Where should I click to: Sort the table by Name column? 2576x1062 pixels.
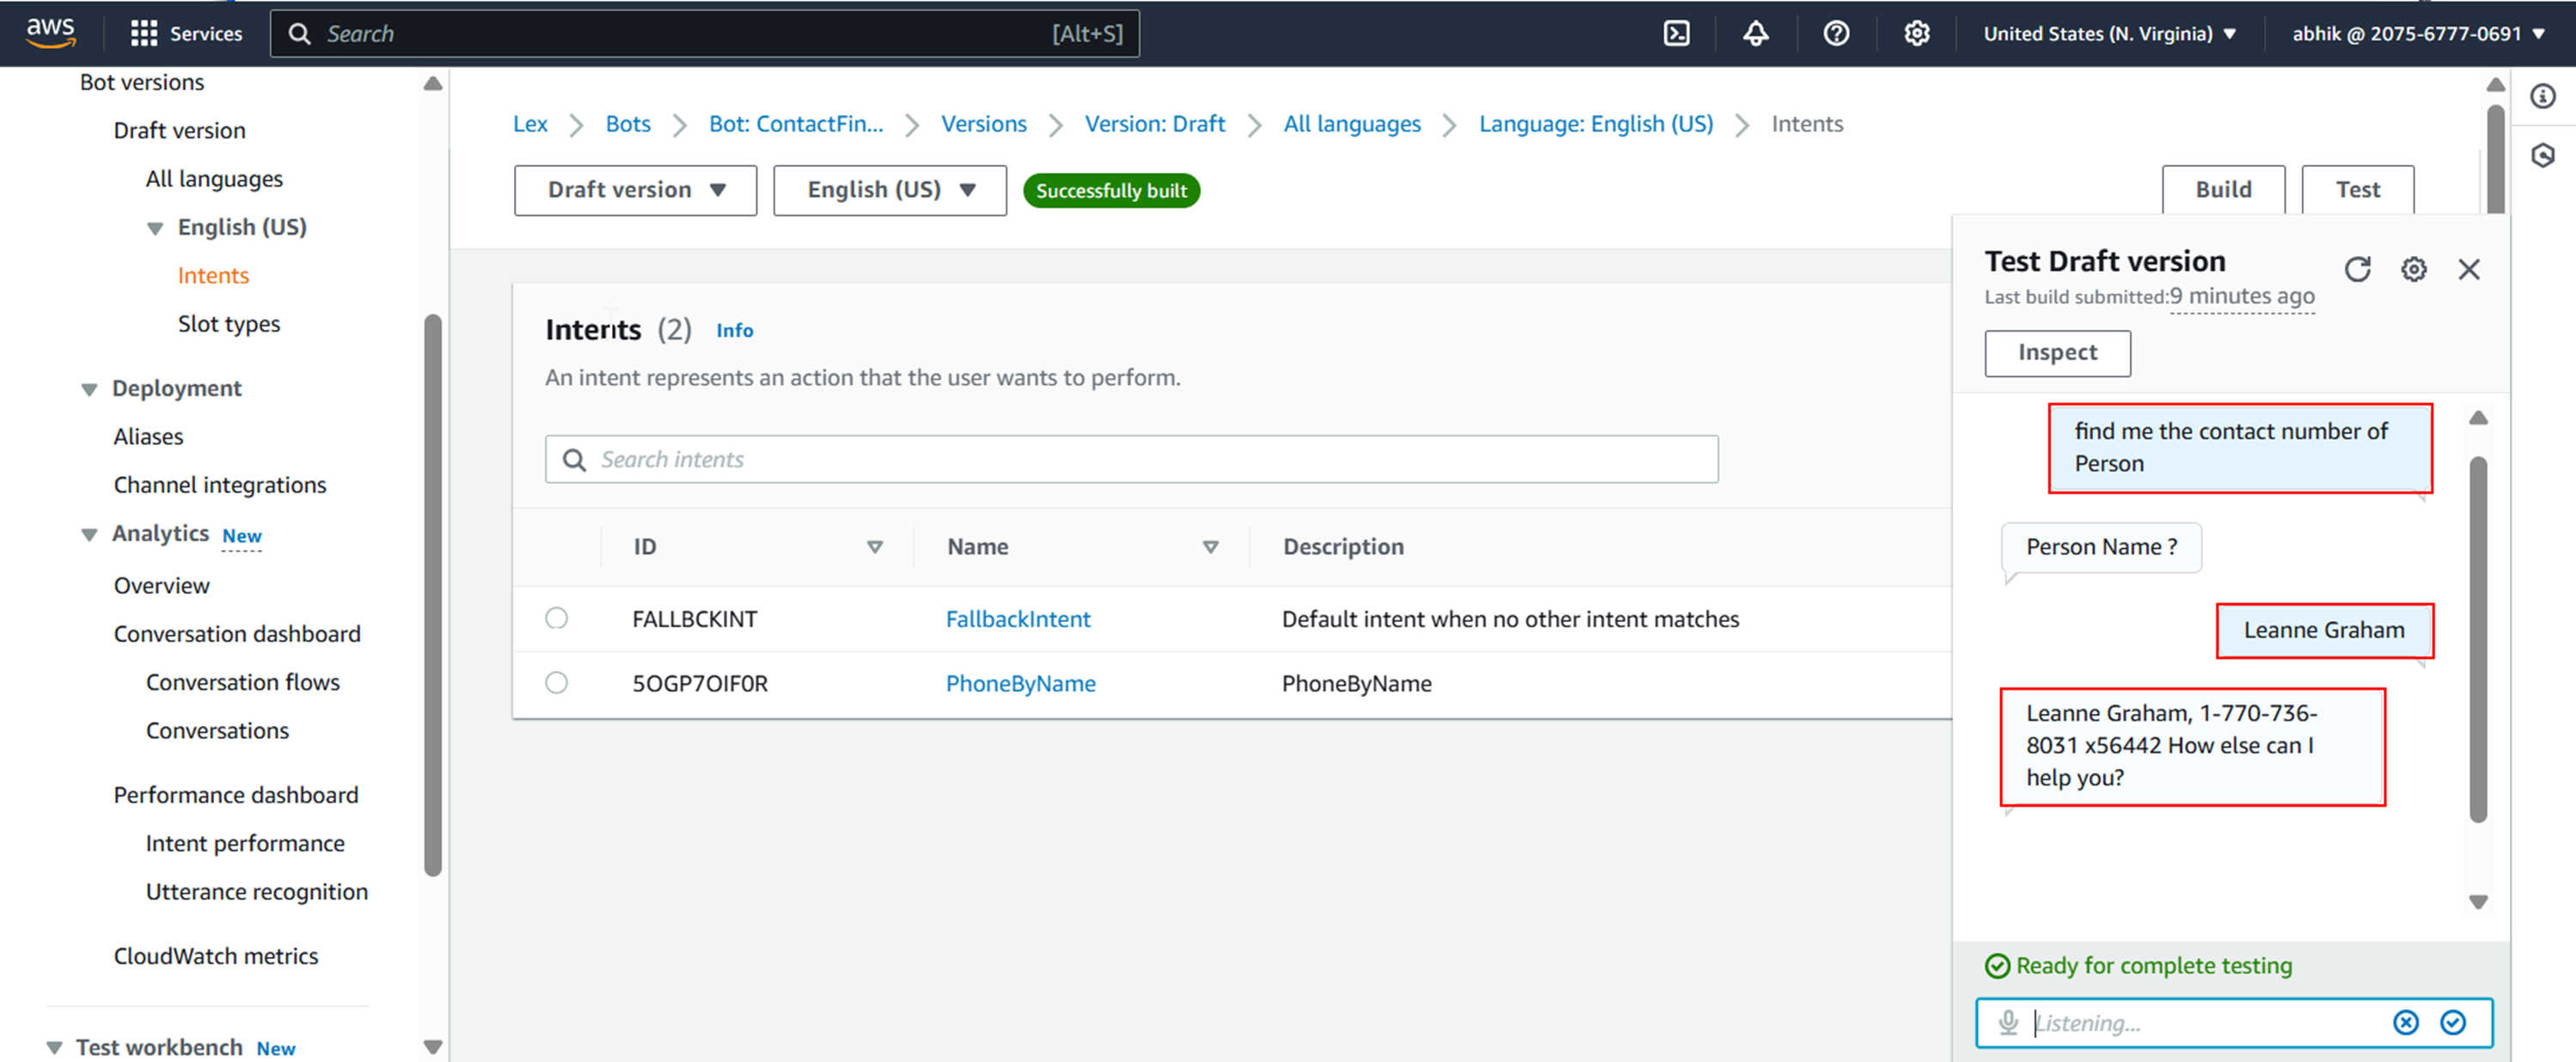1210,547
